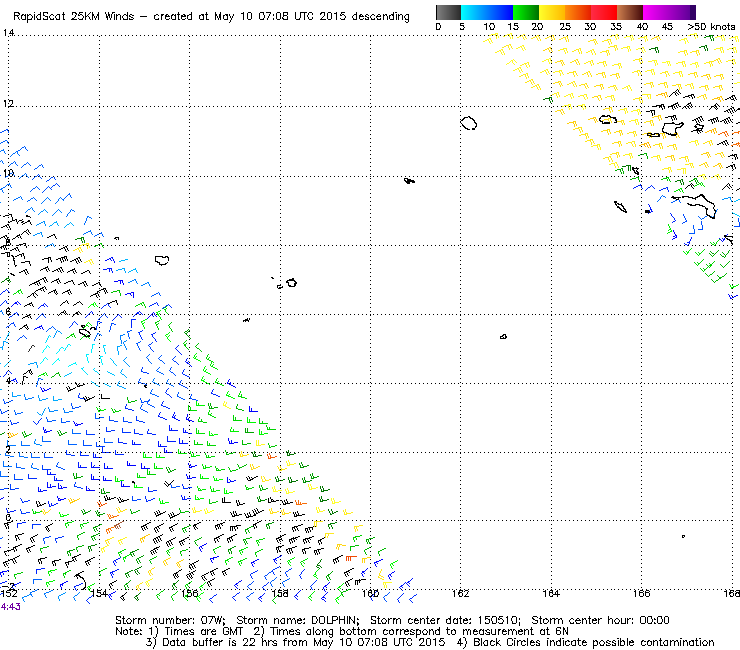Click the longitude label '166'
The width and height of the screenshot is (740, 650).
pos(641,593)
